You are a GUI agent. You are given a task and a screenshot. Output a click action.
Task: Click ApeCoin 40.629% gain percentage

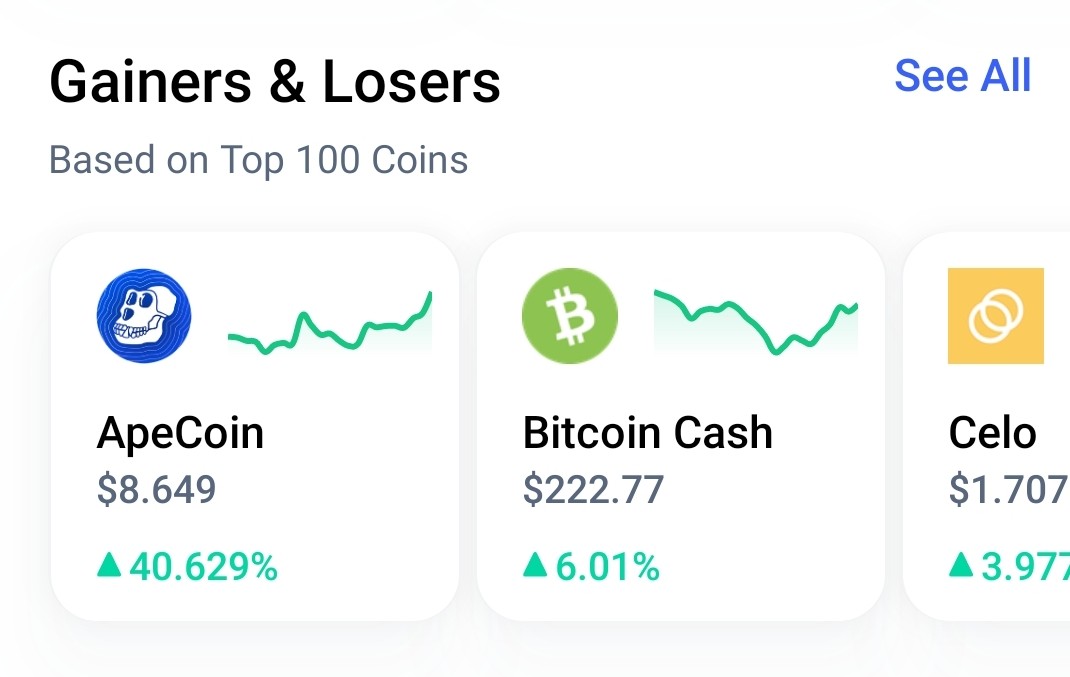click(x=203, y=566)
